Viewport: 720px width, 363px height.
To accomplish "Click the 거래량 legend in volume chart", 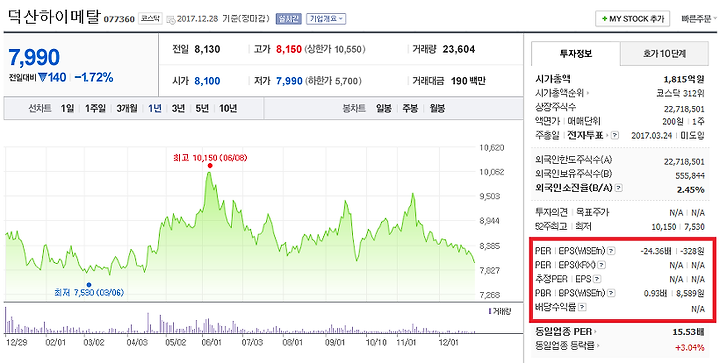I will pos(500,312).
